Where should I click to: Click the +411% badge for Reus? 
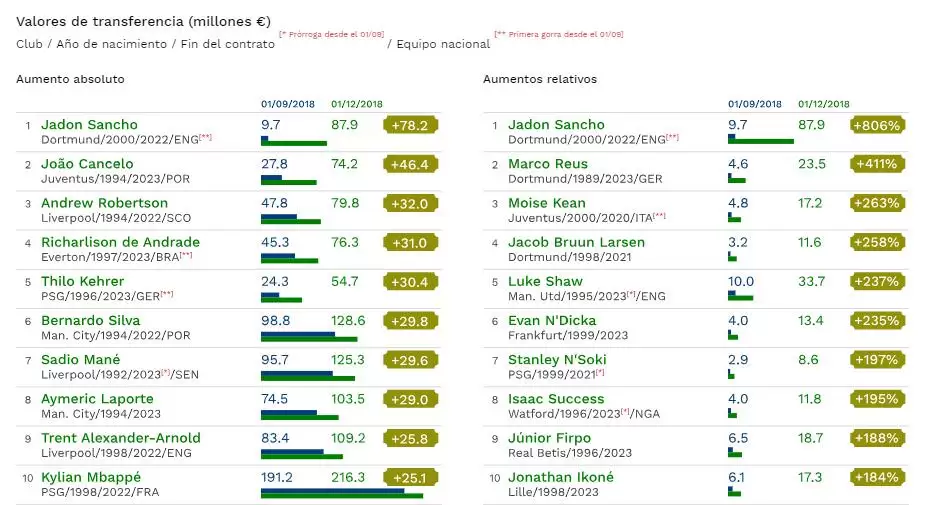click(877, 164)
